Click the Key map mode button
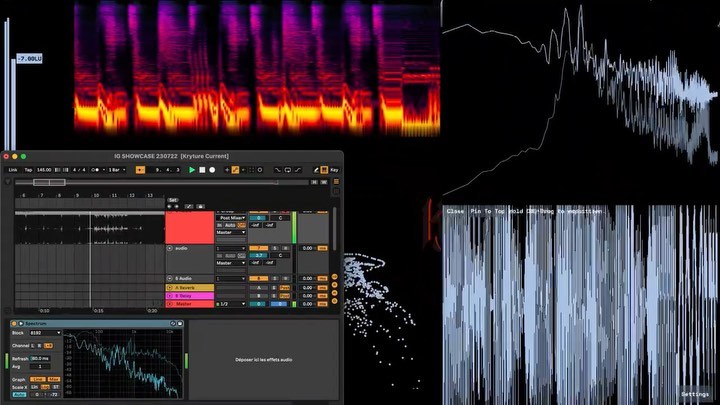The width and height of the screenshot is (720, 405). 334,170
